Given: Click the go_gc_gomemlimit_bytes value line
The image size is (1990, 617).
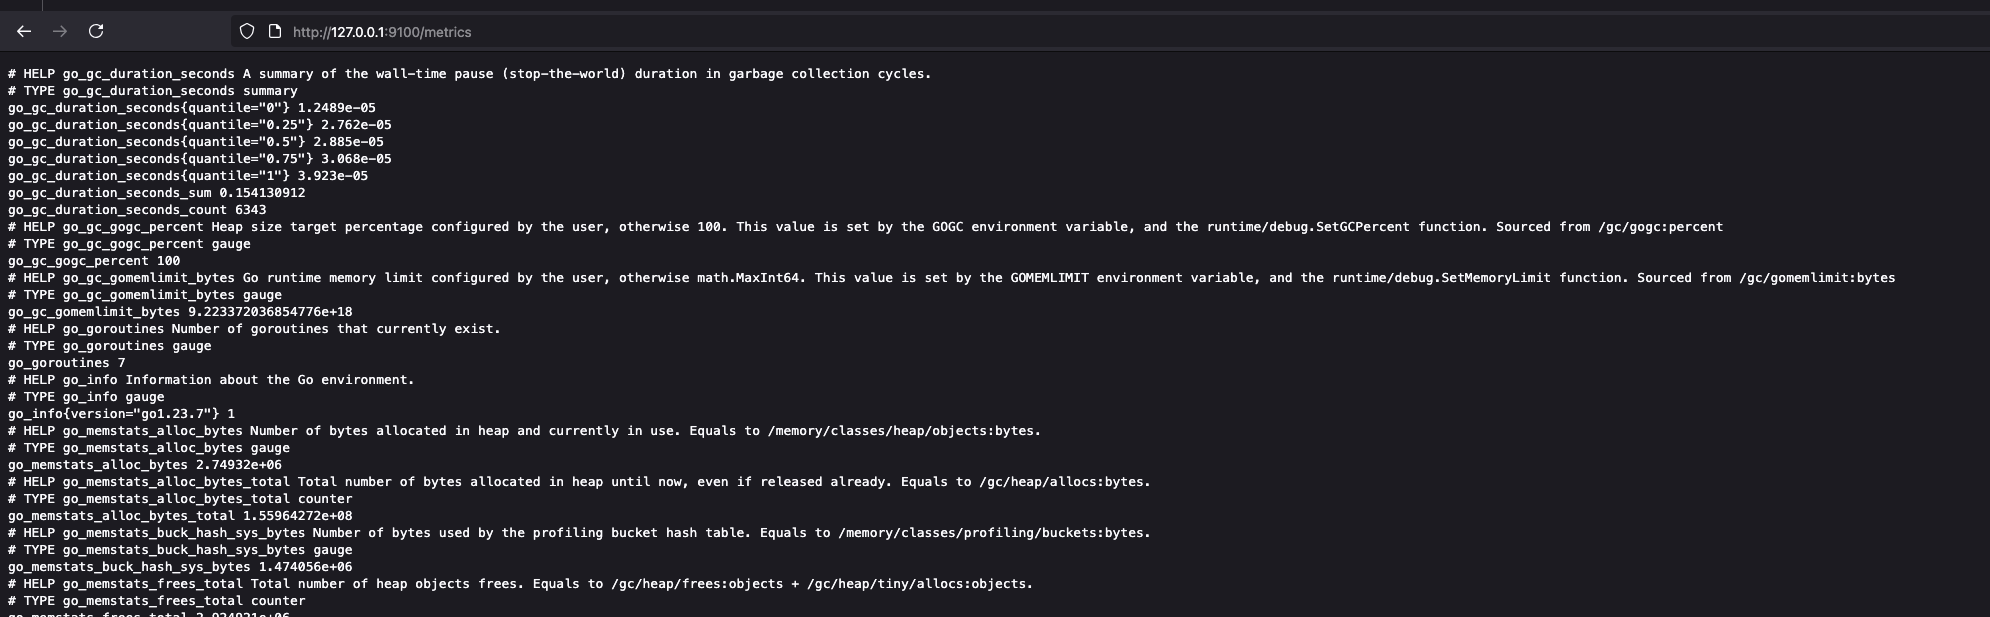Looking at the screenshot, I should [x=180, y=312].
